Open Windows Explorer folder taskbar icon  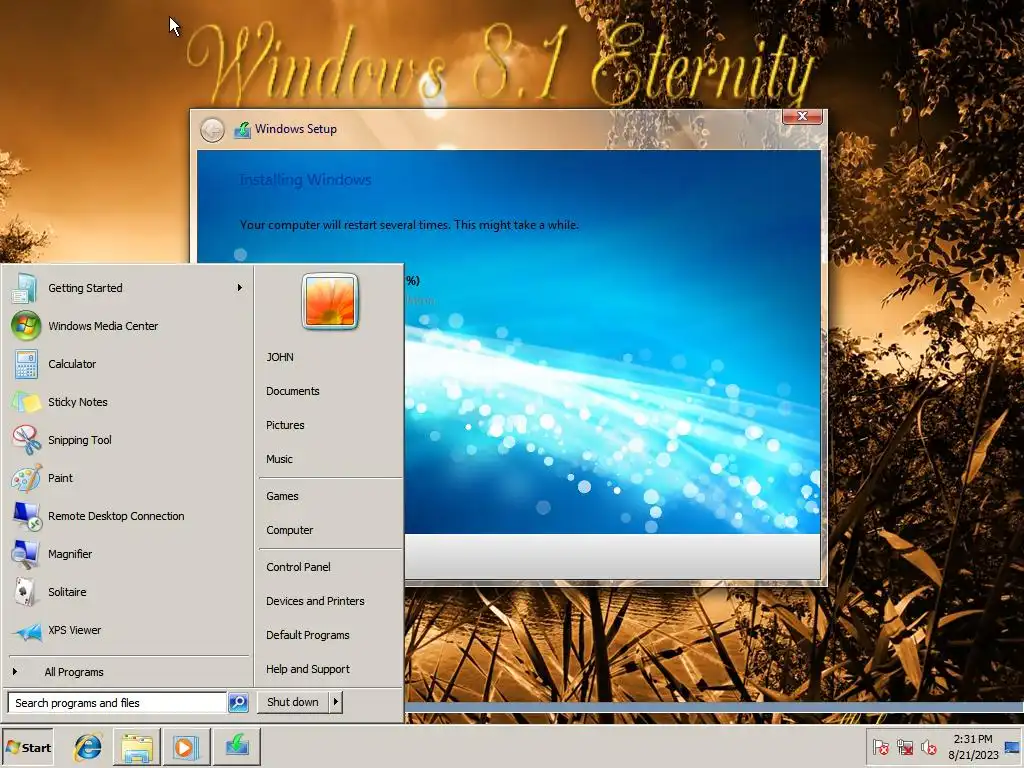(x=136, y=747)
